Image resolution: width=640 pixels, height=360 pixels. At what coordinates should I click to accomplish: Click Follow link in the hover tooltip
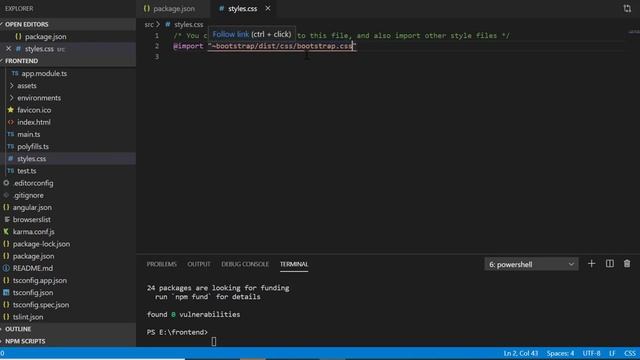pos(230,34)
